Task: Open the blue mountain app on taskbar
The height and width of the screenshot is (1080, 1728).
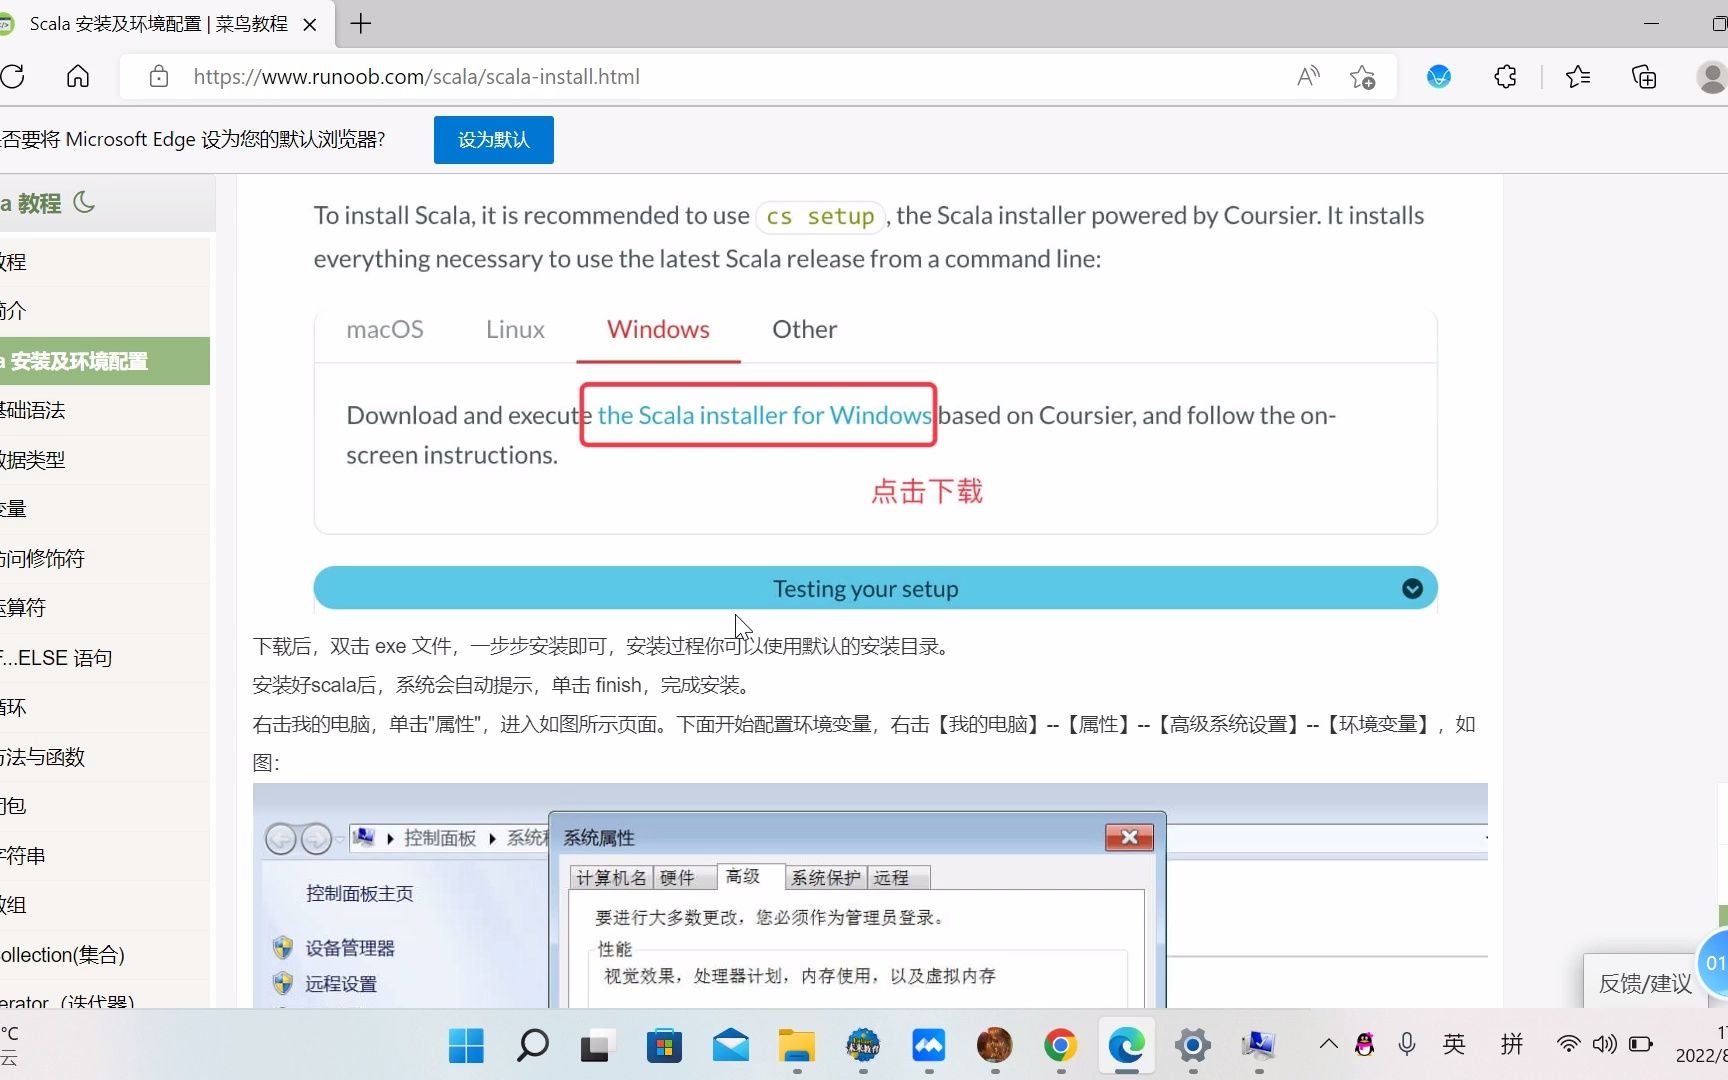Action: pos(929,1046)
